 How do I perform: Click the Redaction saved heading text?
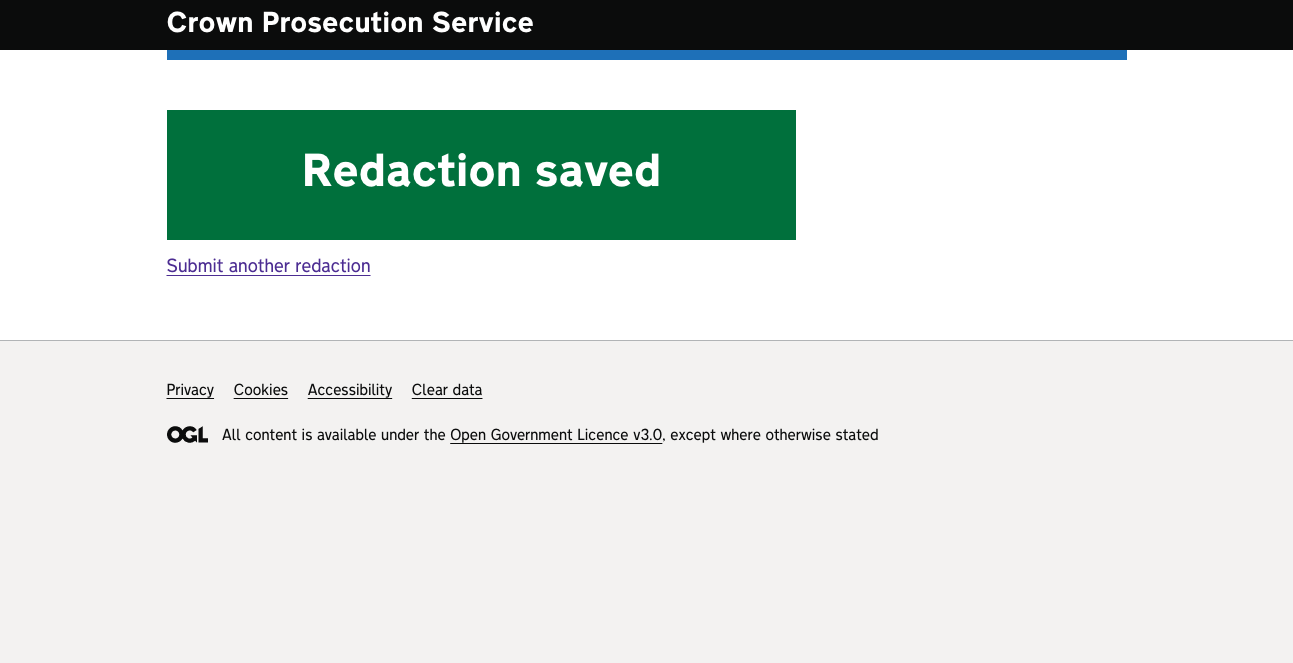[481, 171]
